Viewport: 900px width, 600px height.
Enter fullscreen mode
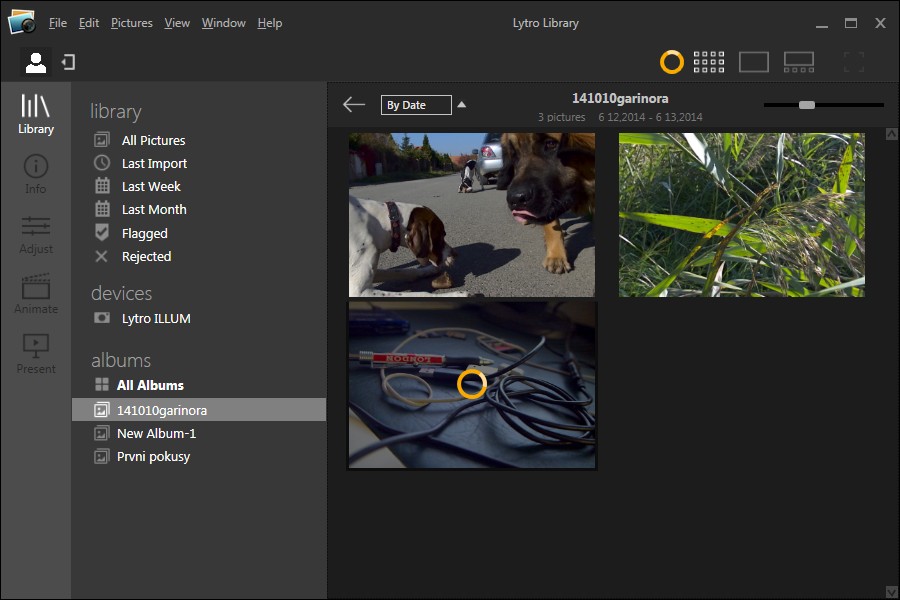coord(853,62)
